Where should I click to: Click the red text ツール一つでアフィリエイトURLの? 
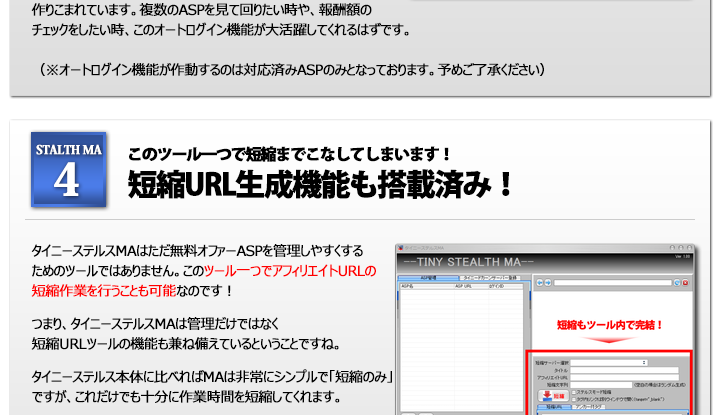[290, 271]
